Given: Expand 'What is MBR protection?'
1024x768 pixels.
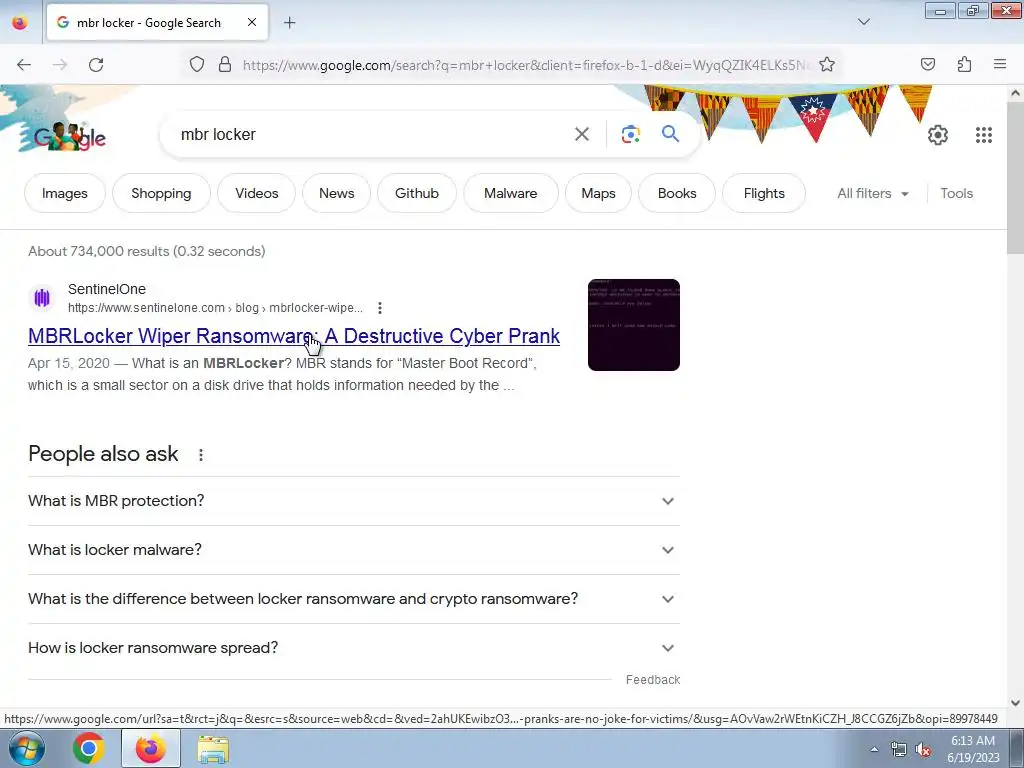Looking at the screenshot, I should pos(353,501).
